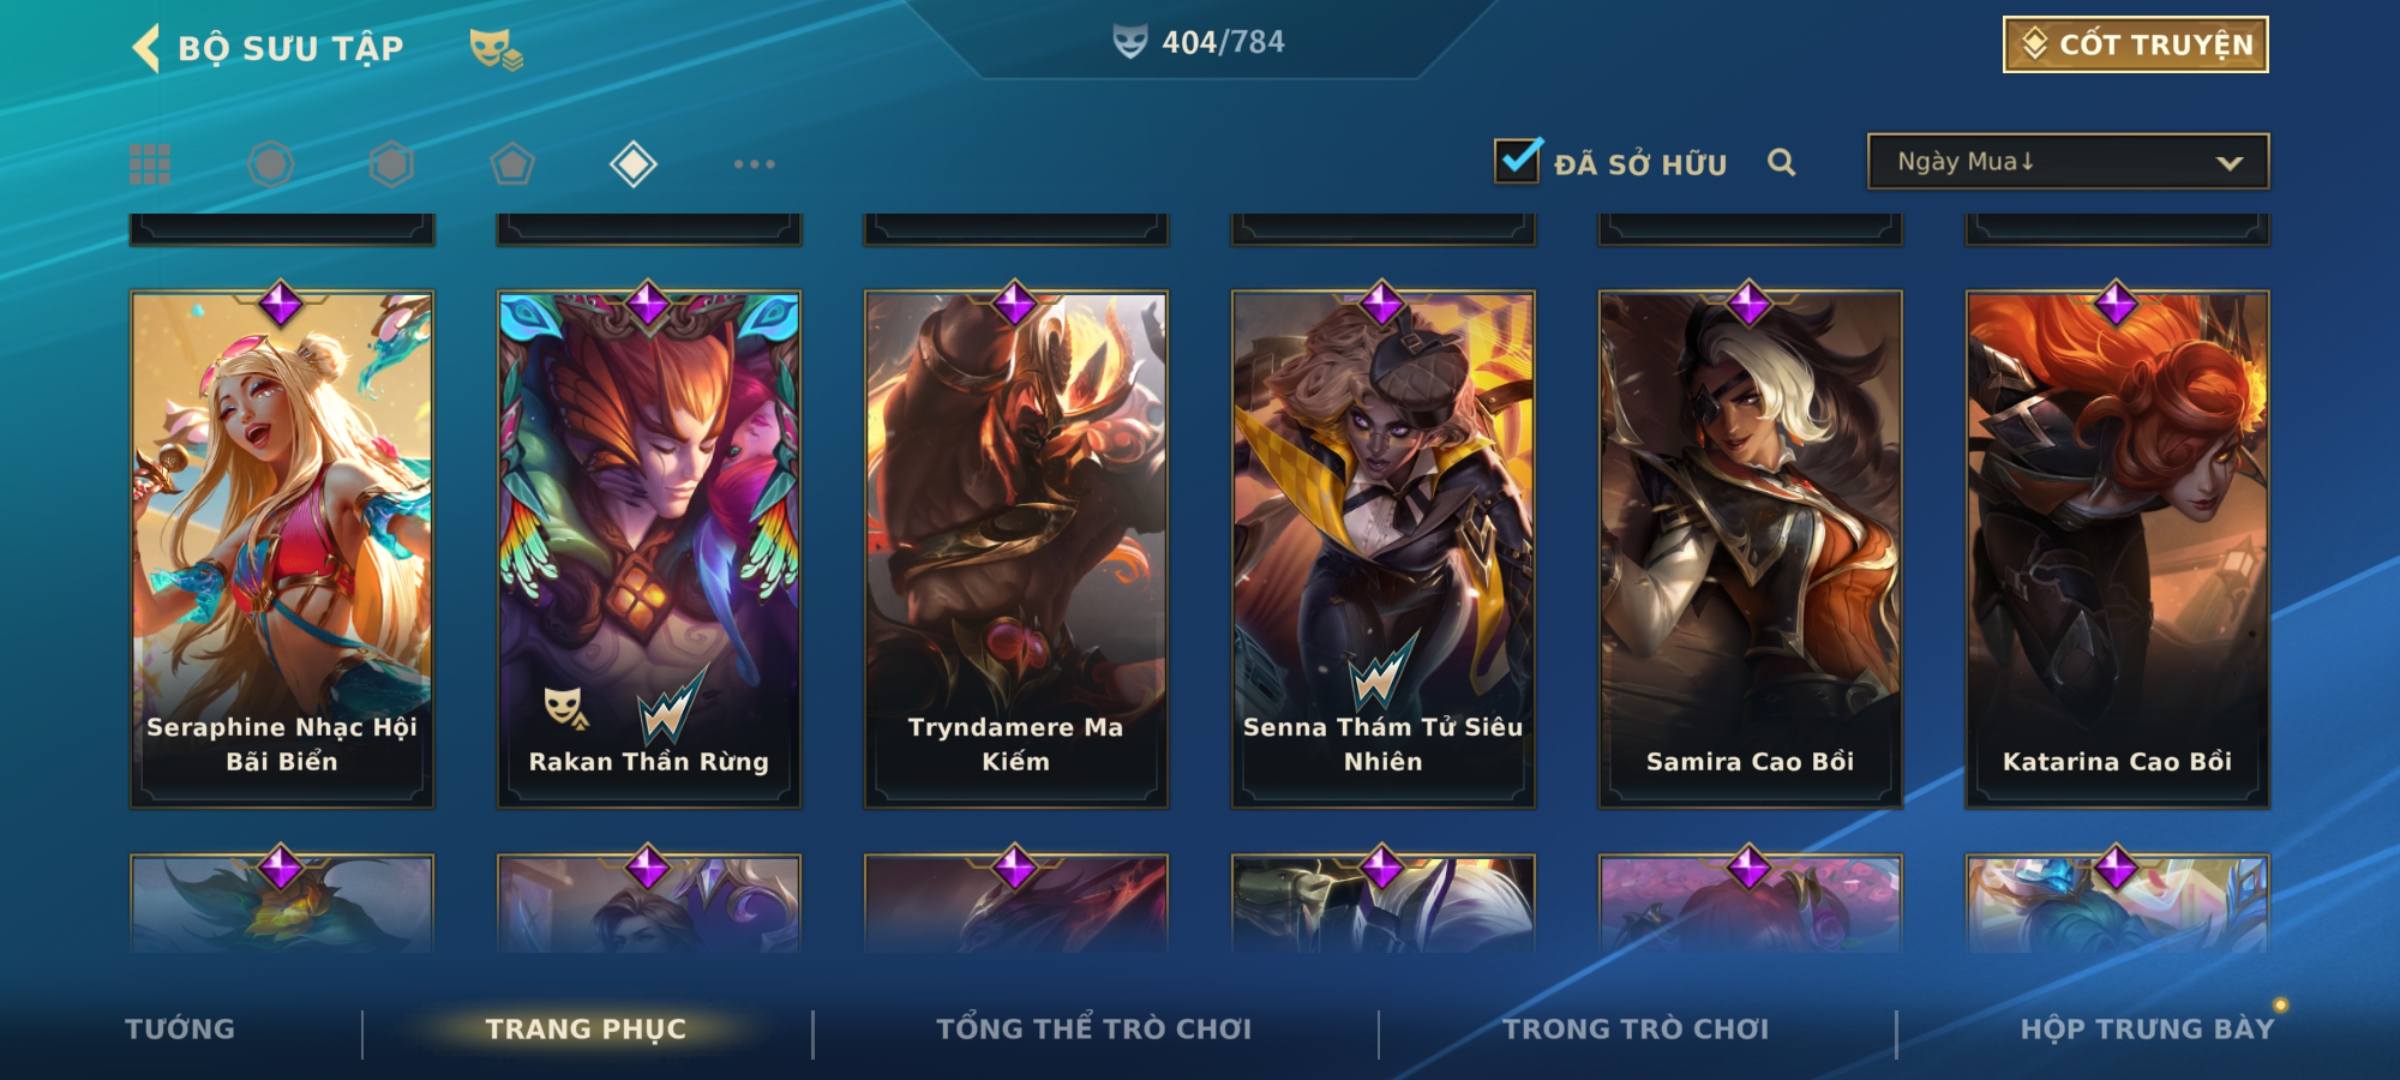
Task: Filter by the pentagon rarity tier icon
Action: click(512, 164)
